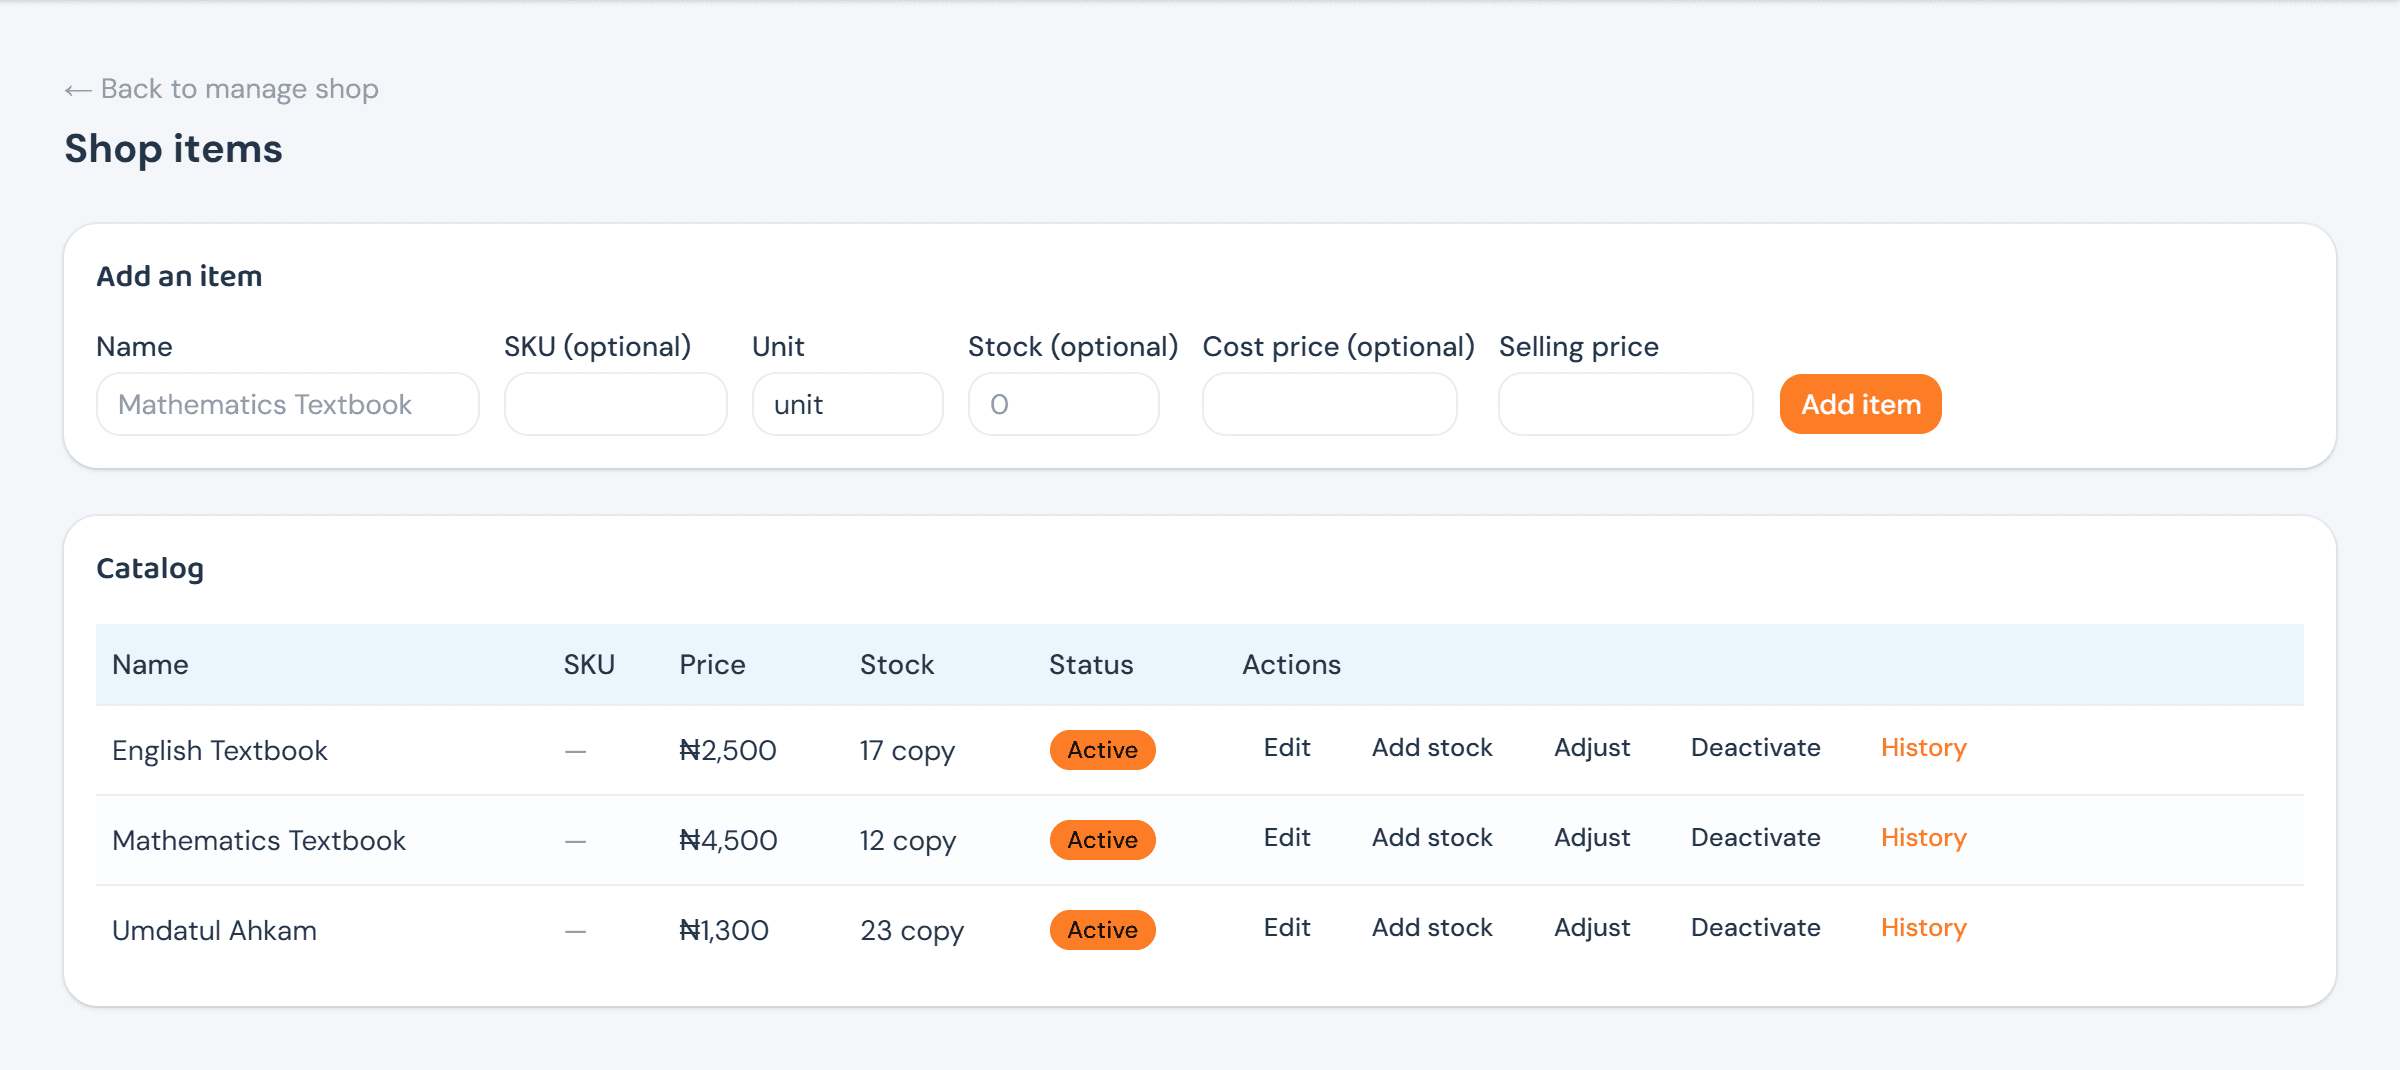Click the SKU column header
The height and width of the screenshot is (1070, 2400).
(x=589, y=665)
